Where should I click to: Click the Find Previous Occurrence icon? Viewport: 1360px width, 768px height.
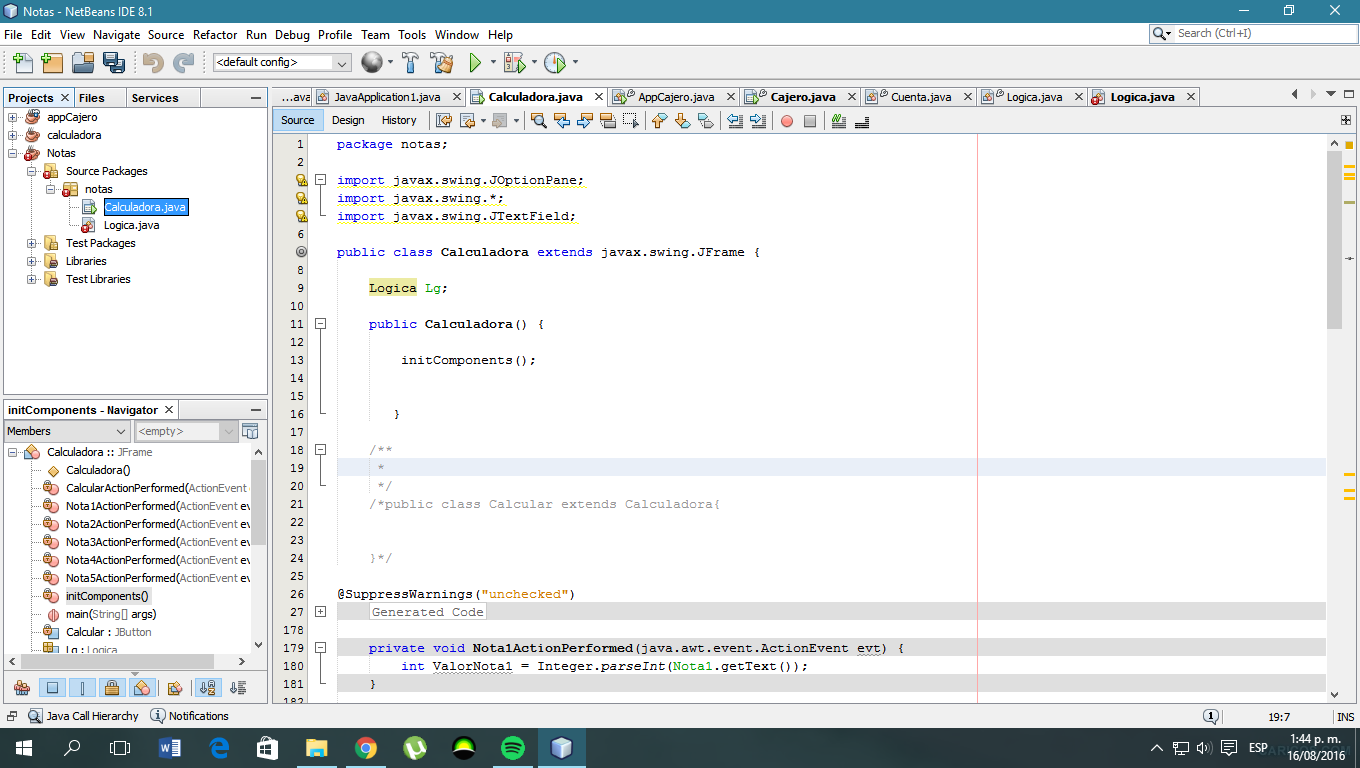(x=561, y=120)
